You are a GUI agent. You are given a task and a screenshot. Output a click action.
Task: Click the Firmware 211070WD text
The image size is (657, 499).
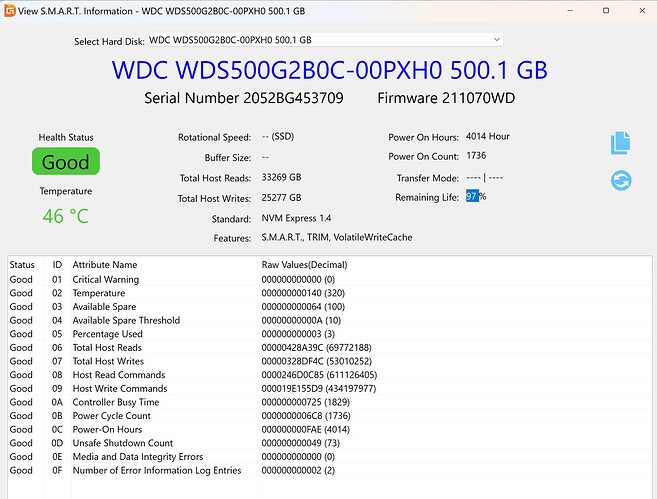point(446,98)
